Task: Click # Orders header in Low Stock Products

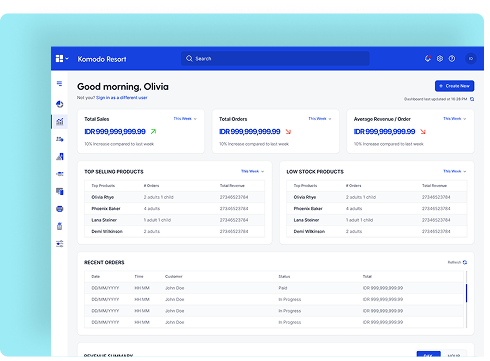Action: 353,186
